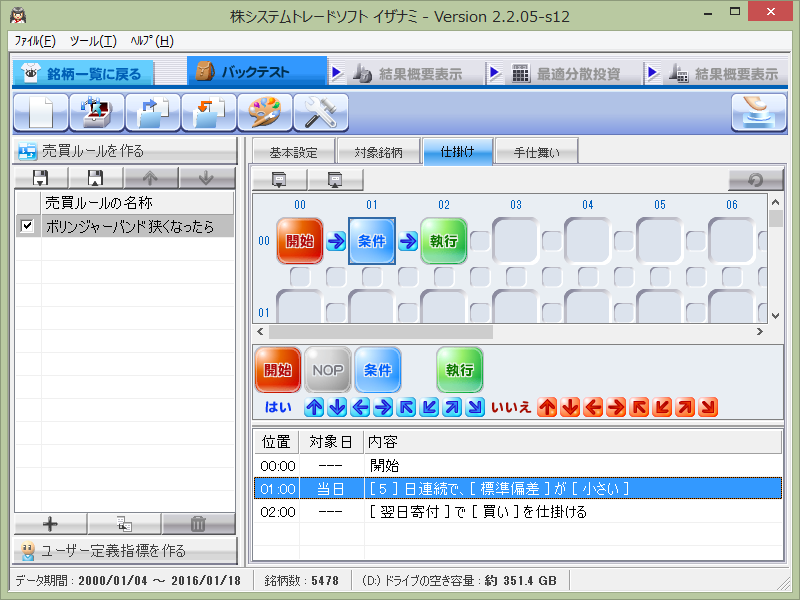Click the treasure chest toolbar icon
Image resolution: width=800 pixels, height=600 pixels.
(97, 112)
